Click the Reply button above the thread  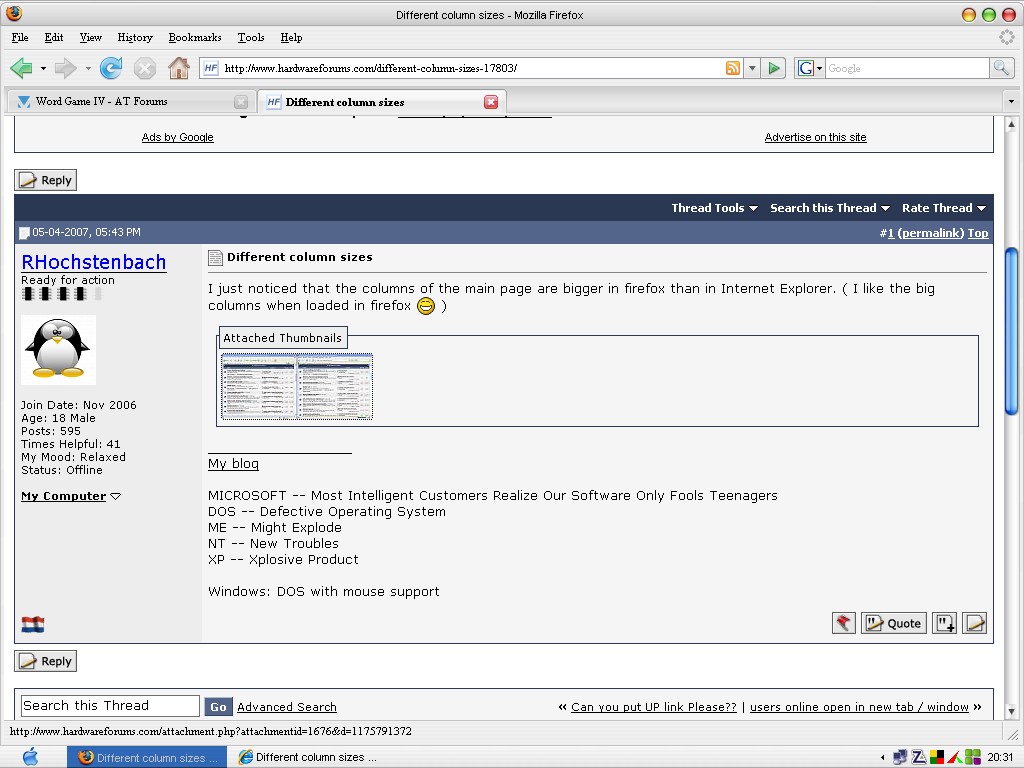tap(46, 180)
